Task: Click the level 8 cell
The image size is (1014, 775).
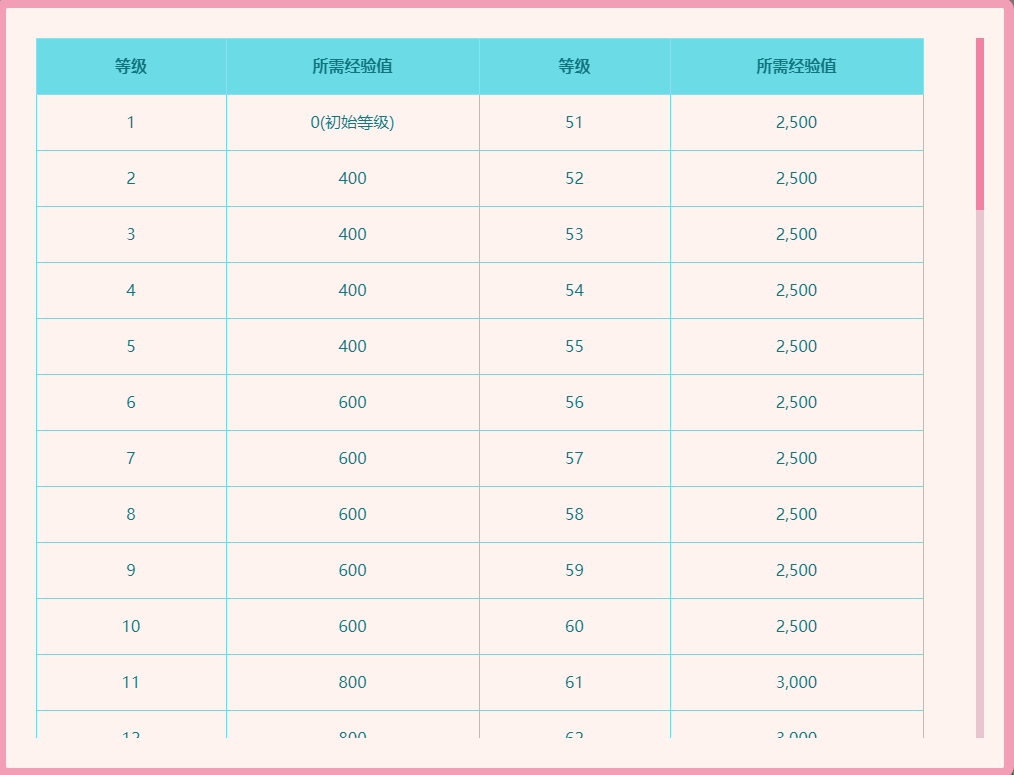Action: click(x=131, y=515)
